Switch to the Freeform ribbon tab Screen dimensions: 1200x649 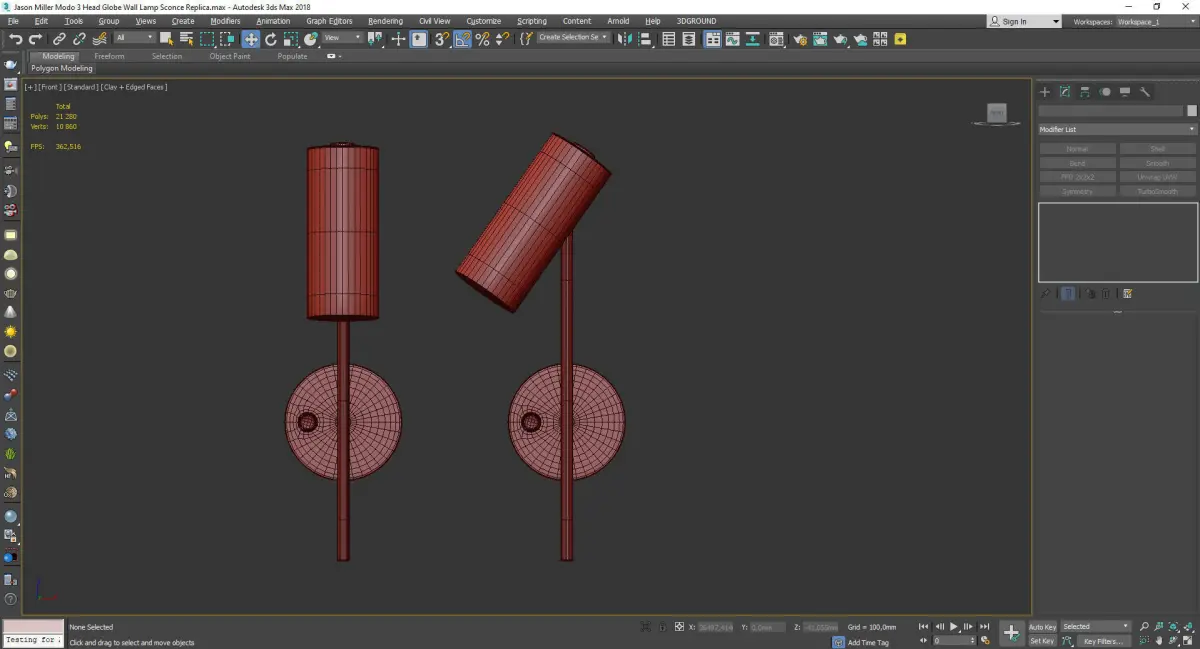pos(109,56)
